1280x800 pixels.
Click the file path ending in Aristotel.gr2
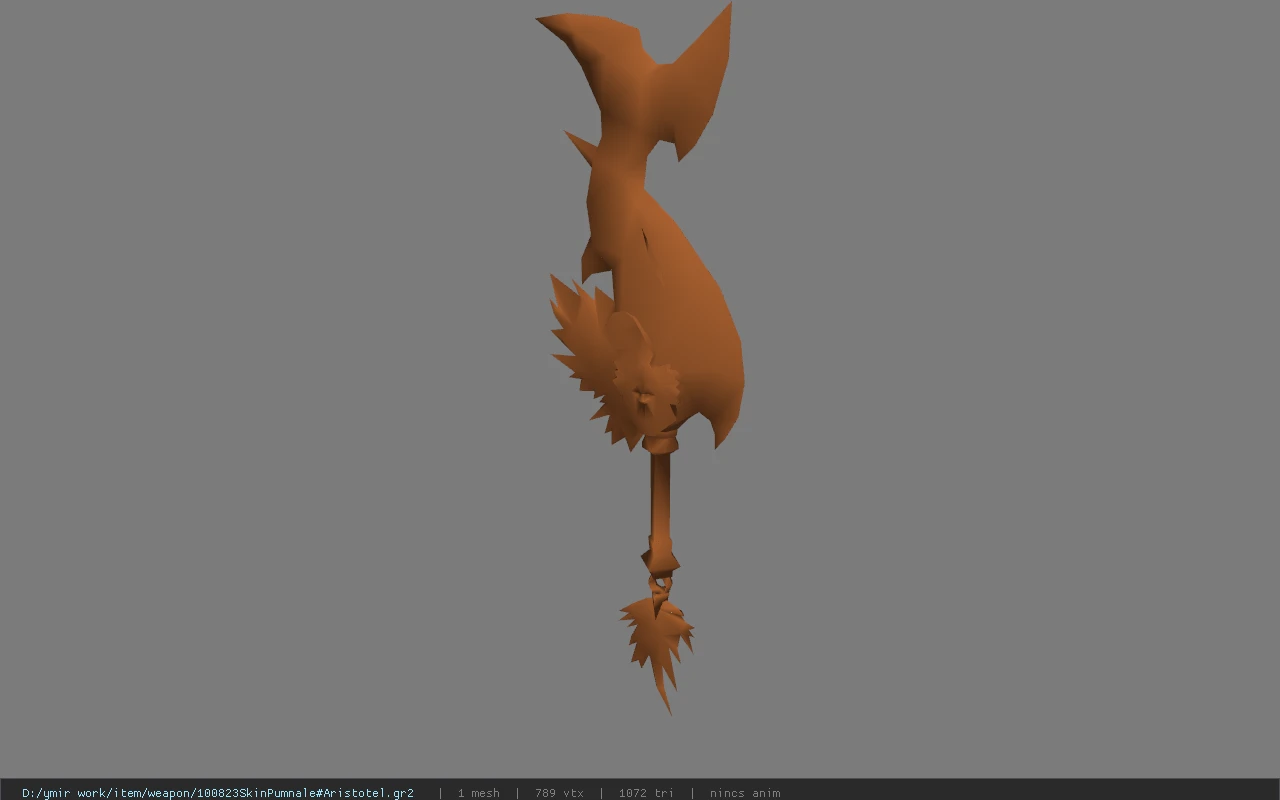point(218,793)
